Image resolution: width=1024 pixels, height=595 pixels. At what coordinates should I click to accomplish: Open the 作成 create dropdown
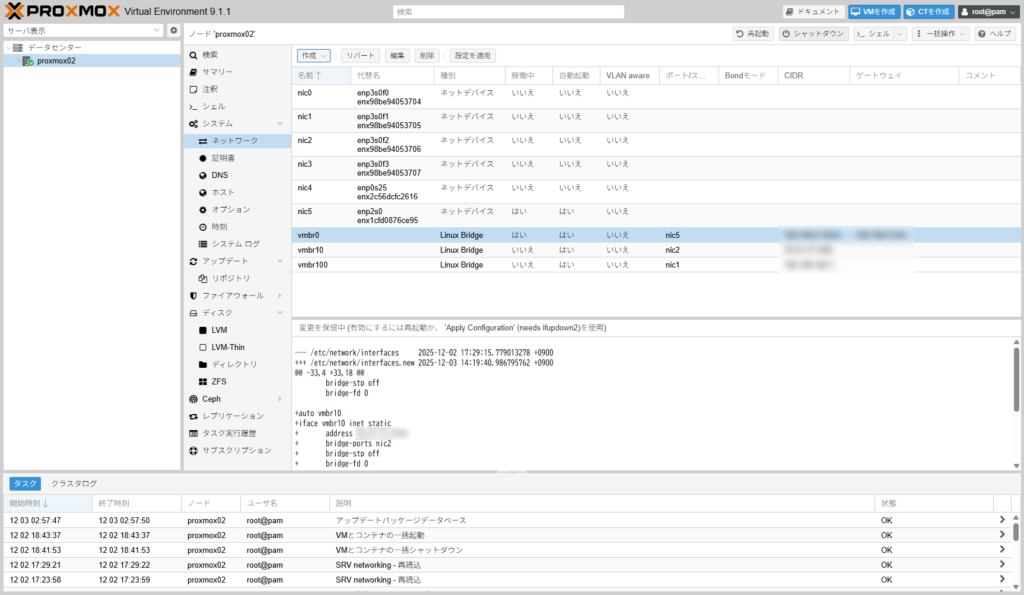click(x=314, y=56)
